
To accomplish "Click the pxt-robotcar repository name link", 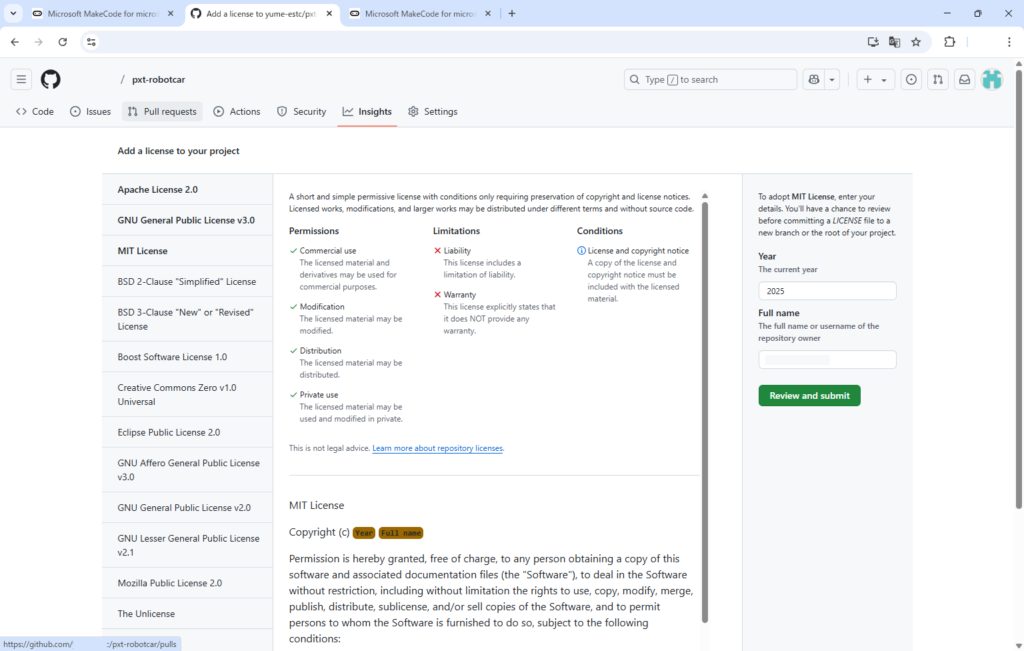I will [158, 80].
